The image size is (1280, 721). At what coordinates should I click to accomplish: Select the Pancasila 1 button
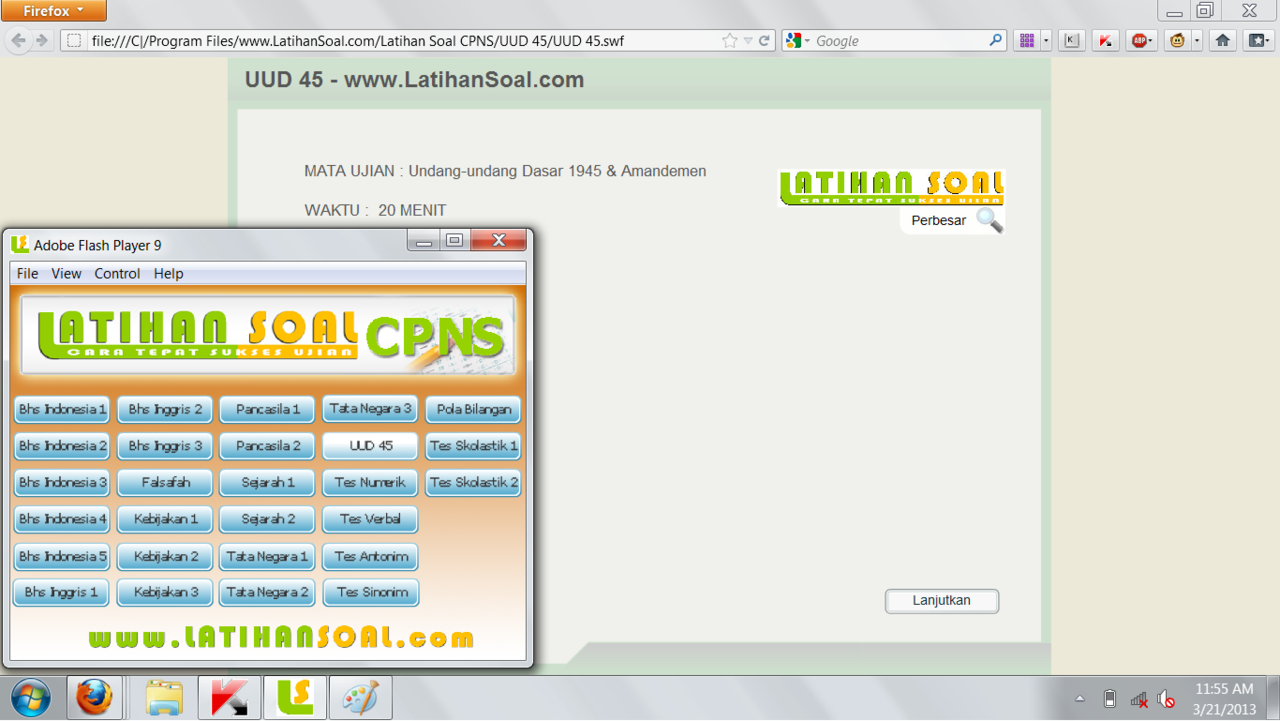tap(267, 410)
